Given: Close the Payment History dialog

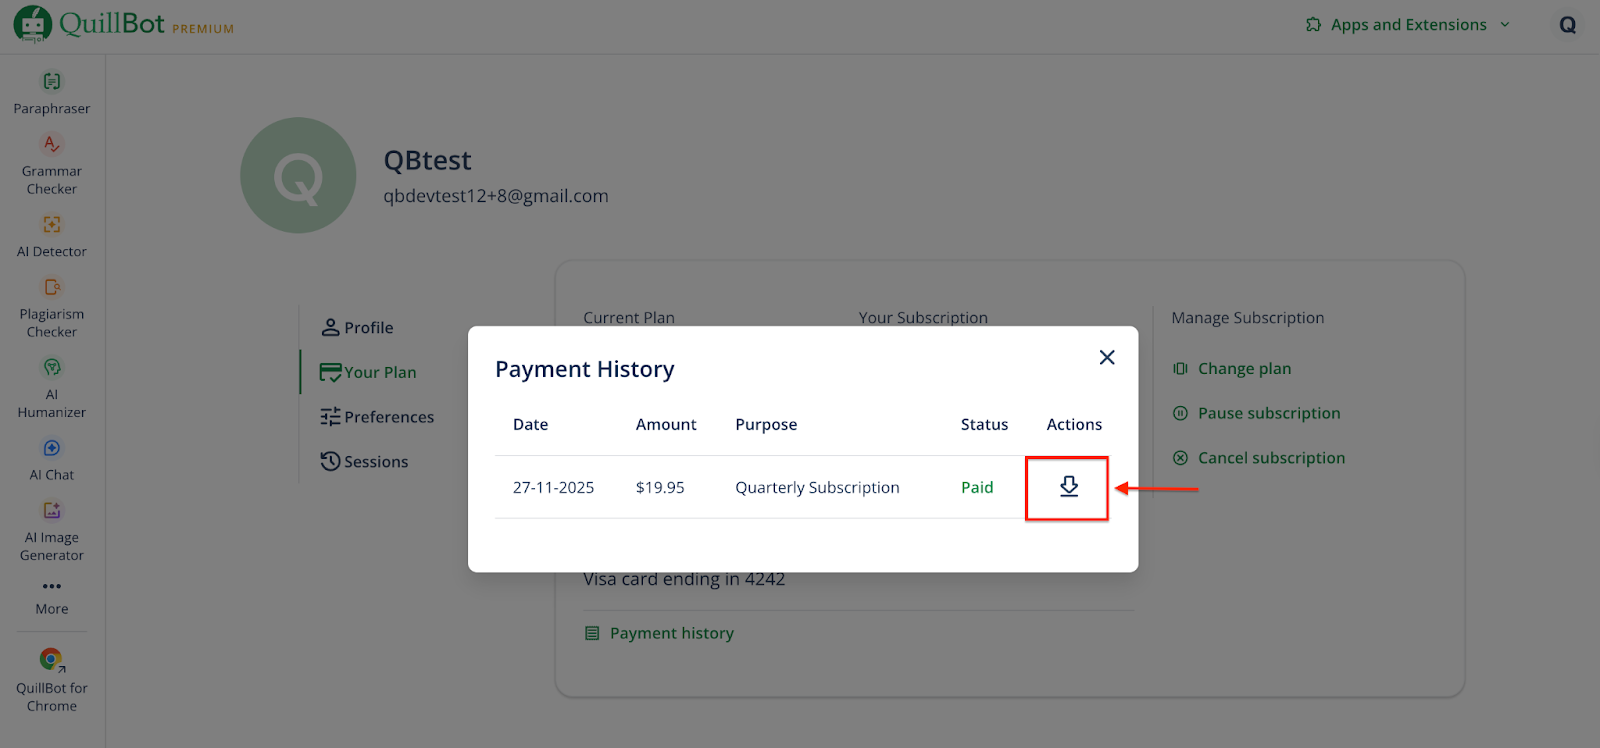Looking at the screenshot, I should (x=1106, y=358).
